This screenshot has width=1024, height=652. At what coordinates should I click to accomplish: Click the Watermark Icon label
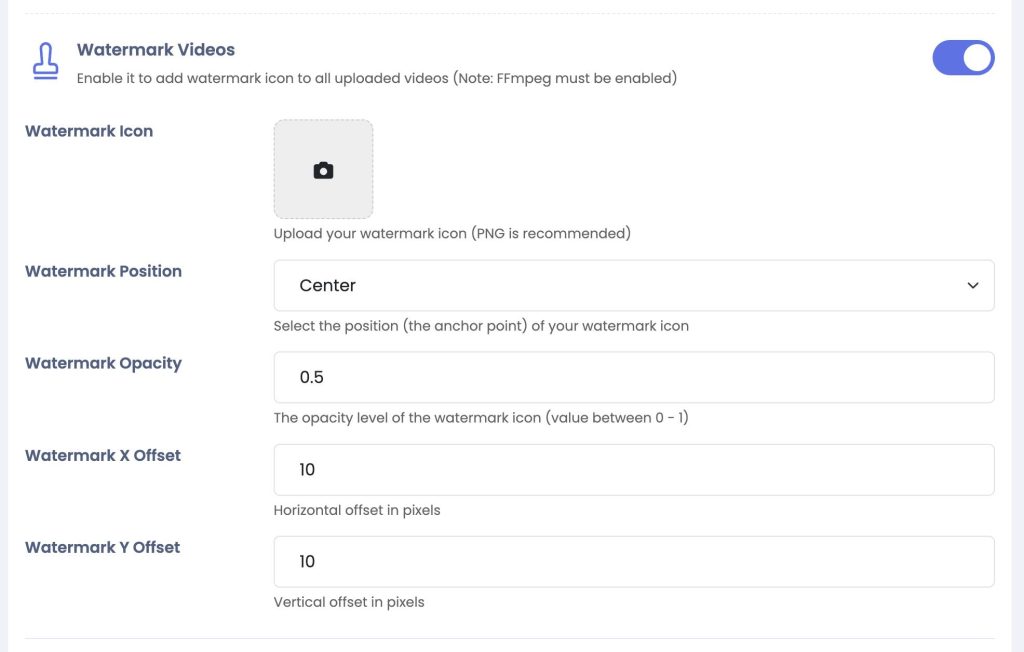coord(89,131)
